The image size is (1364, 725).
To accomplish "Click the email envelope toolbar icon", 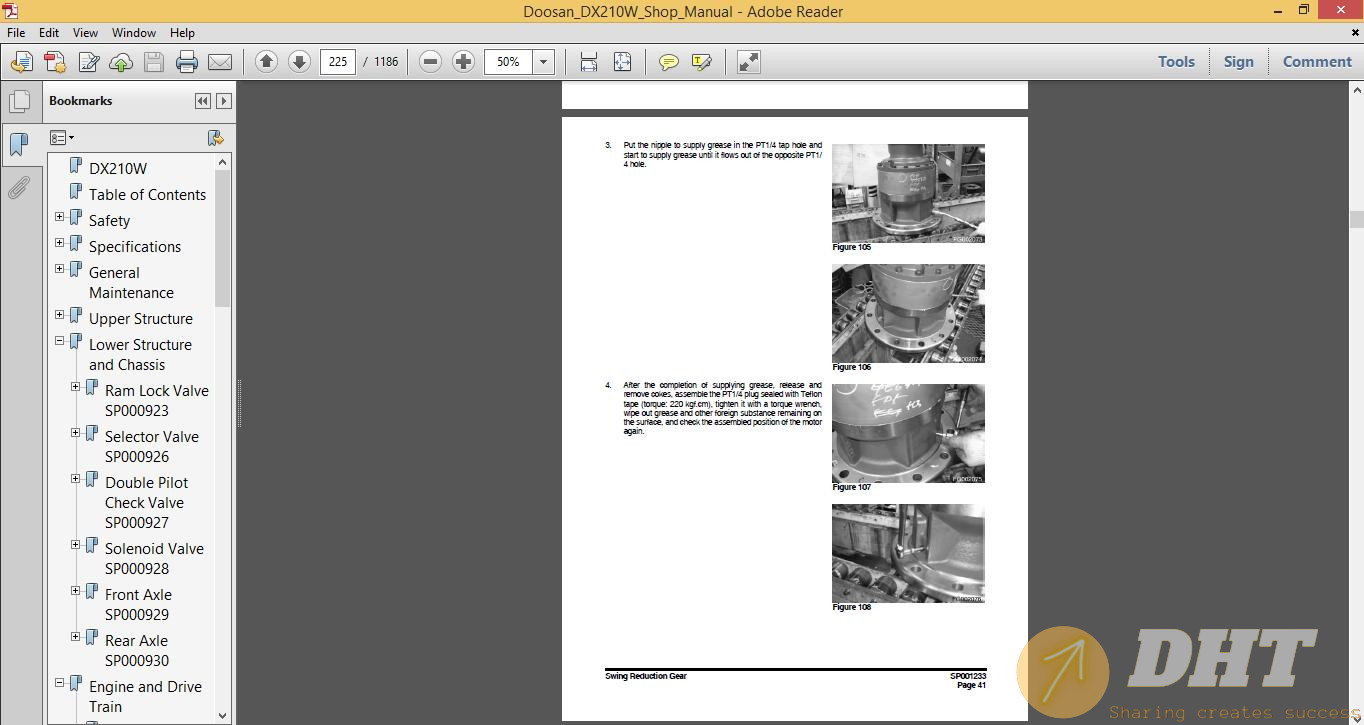I will tap(220, 62).
